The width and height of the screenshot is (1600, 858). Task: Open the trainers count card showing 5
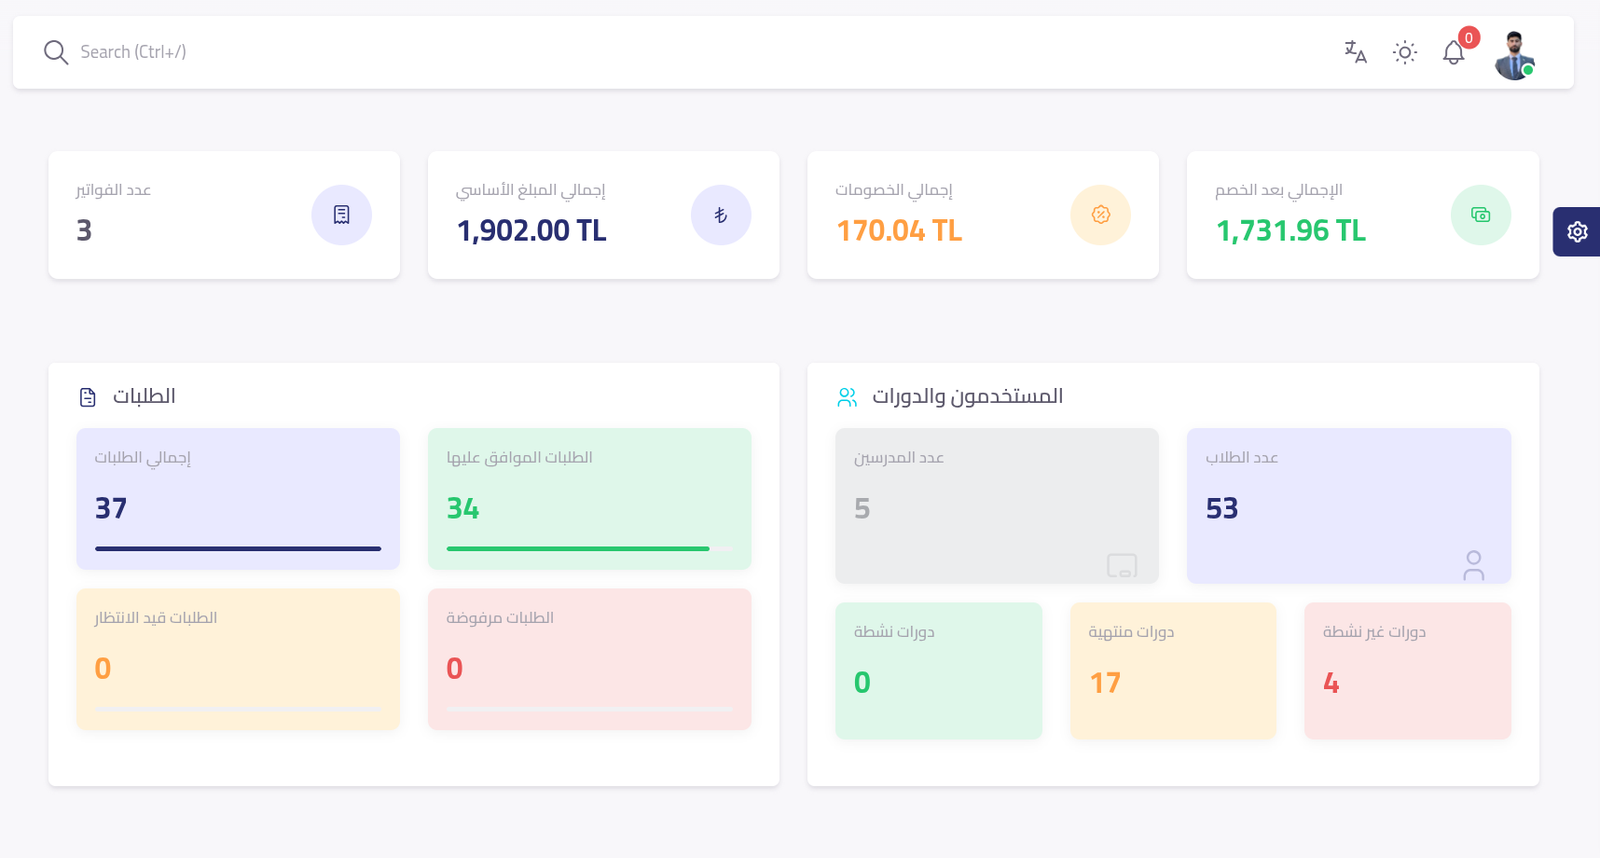tap(996, 505)
